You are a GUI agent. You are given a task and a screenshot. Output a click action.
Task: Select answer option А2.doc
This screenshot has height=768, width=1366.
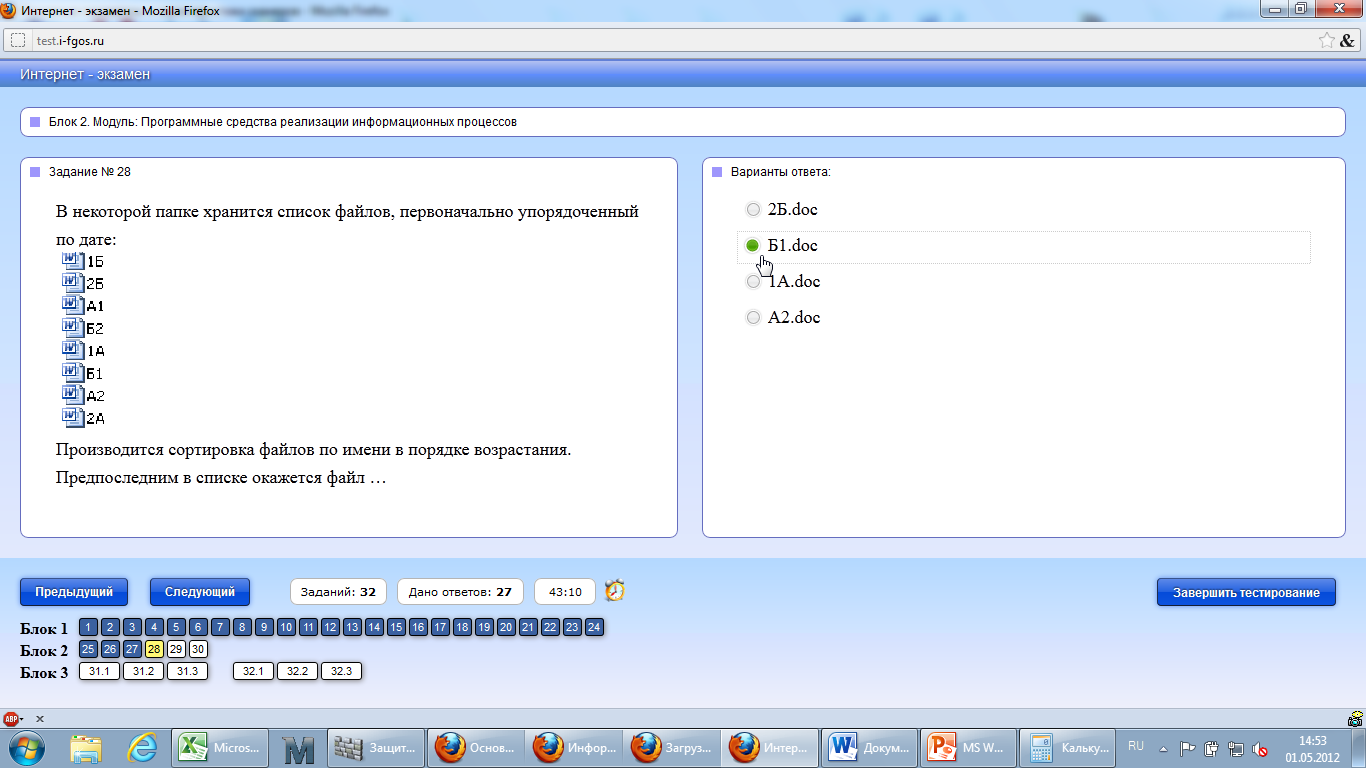click(x=754, y=318)
